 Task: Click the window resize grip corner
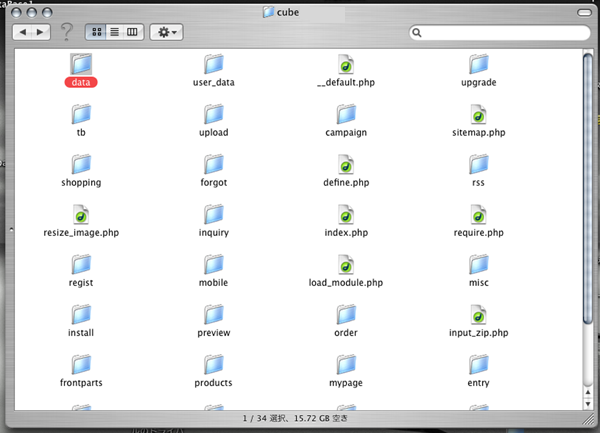pyautogui.click(x=589, y=420)
